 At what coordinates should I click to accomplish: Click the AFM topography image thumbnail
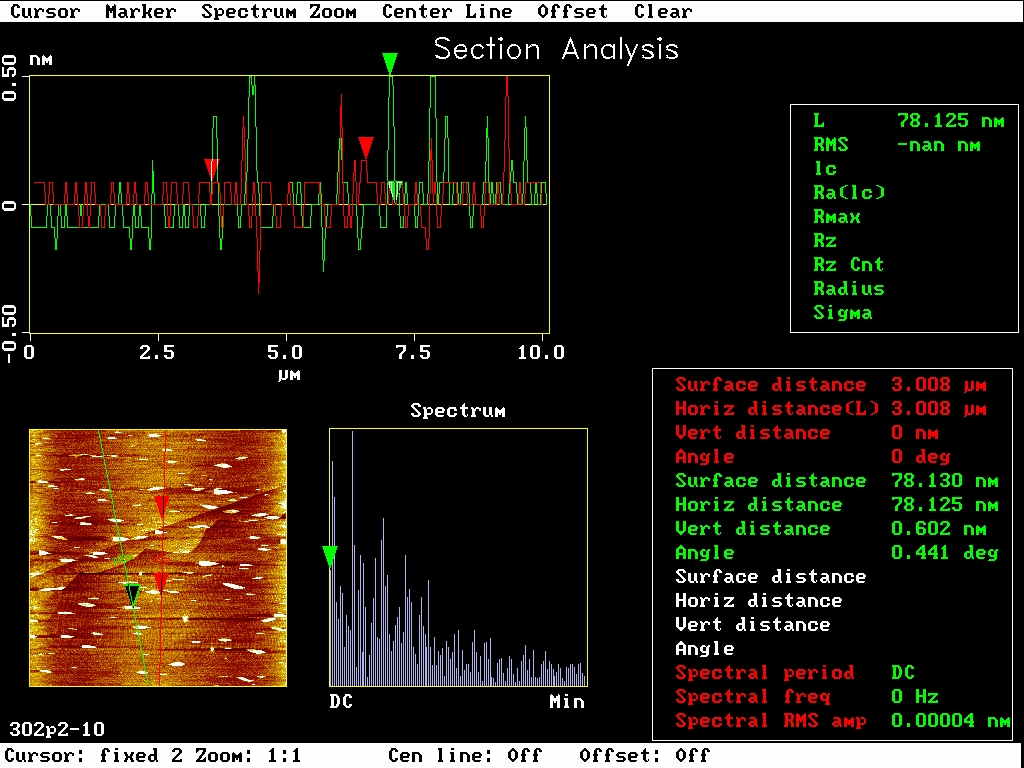[x=158, y=558]
